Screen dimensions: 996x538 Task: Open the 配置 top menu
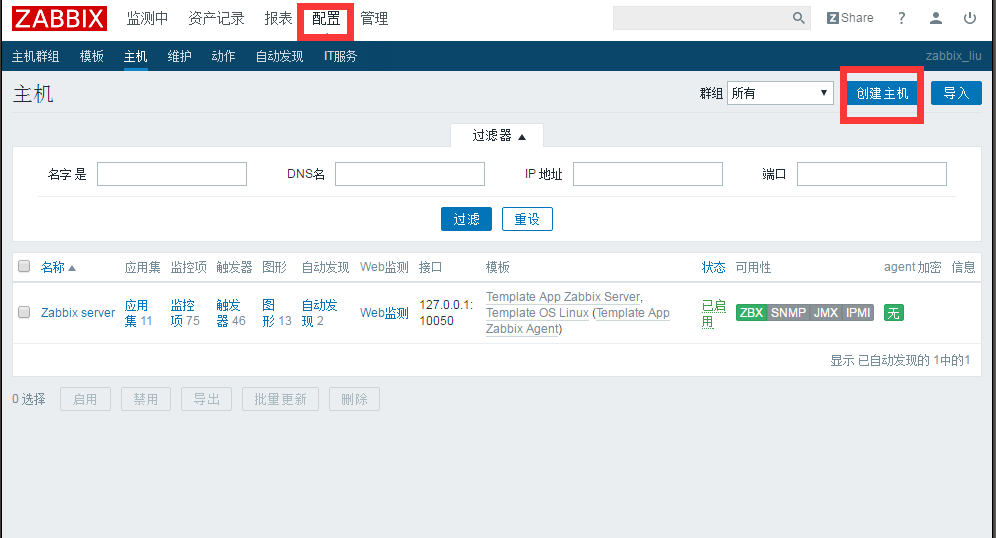tap(326, 18)
